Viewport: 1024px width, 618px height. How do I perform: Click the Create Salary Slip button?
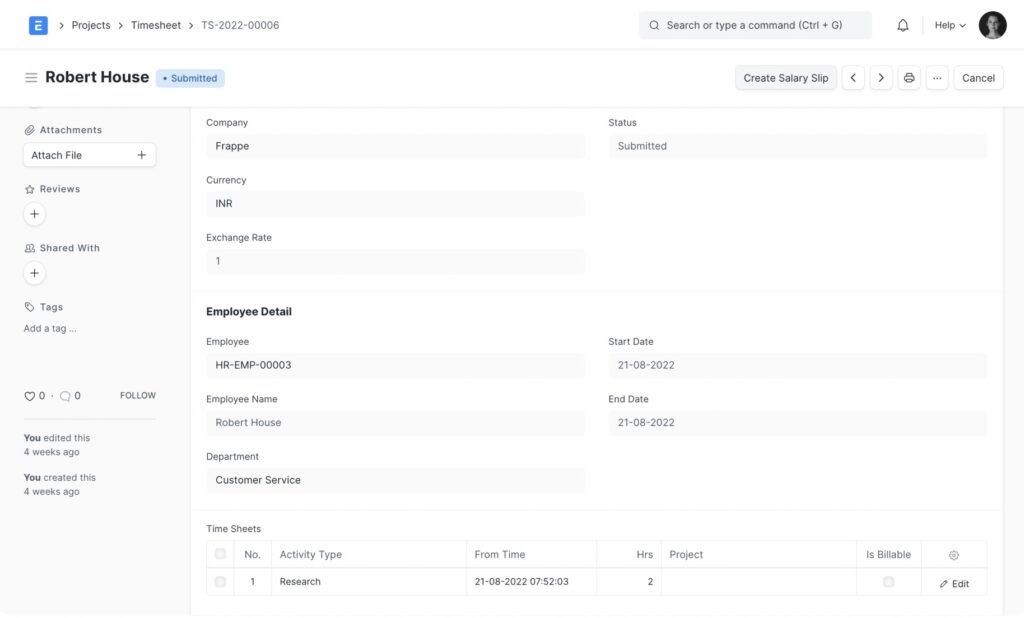(x=786, y=78)
